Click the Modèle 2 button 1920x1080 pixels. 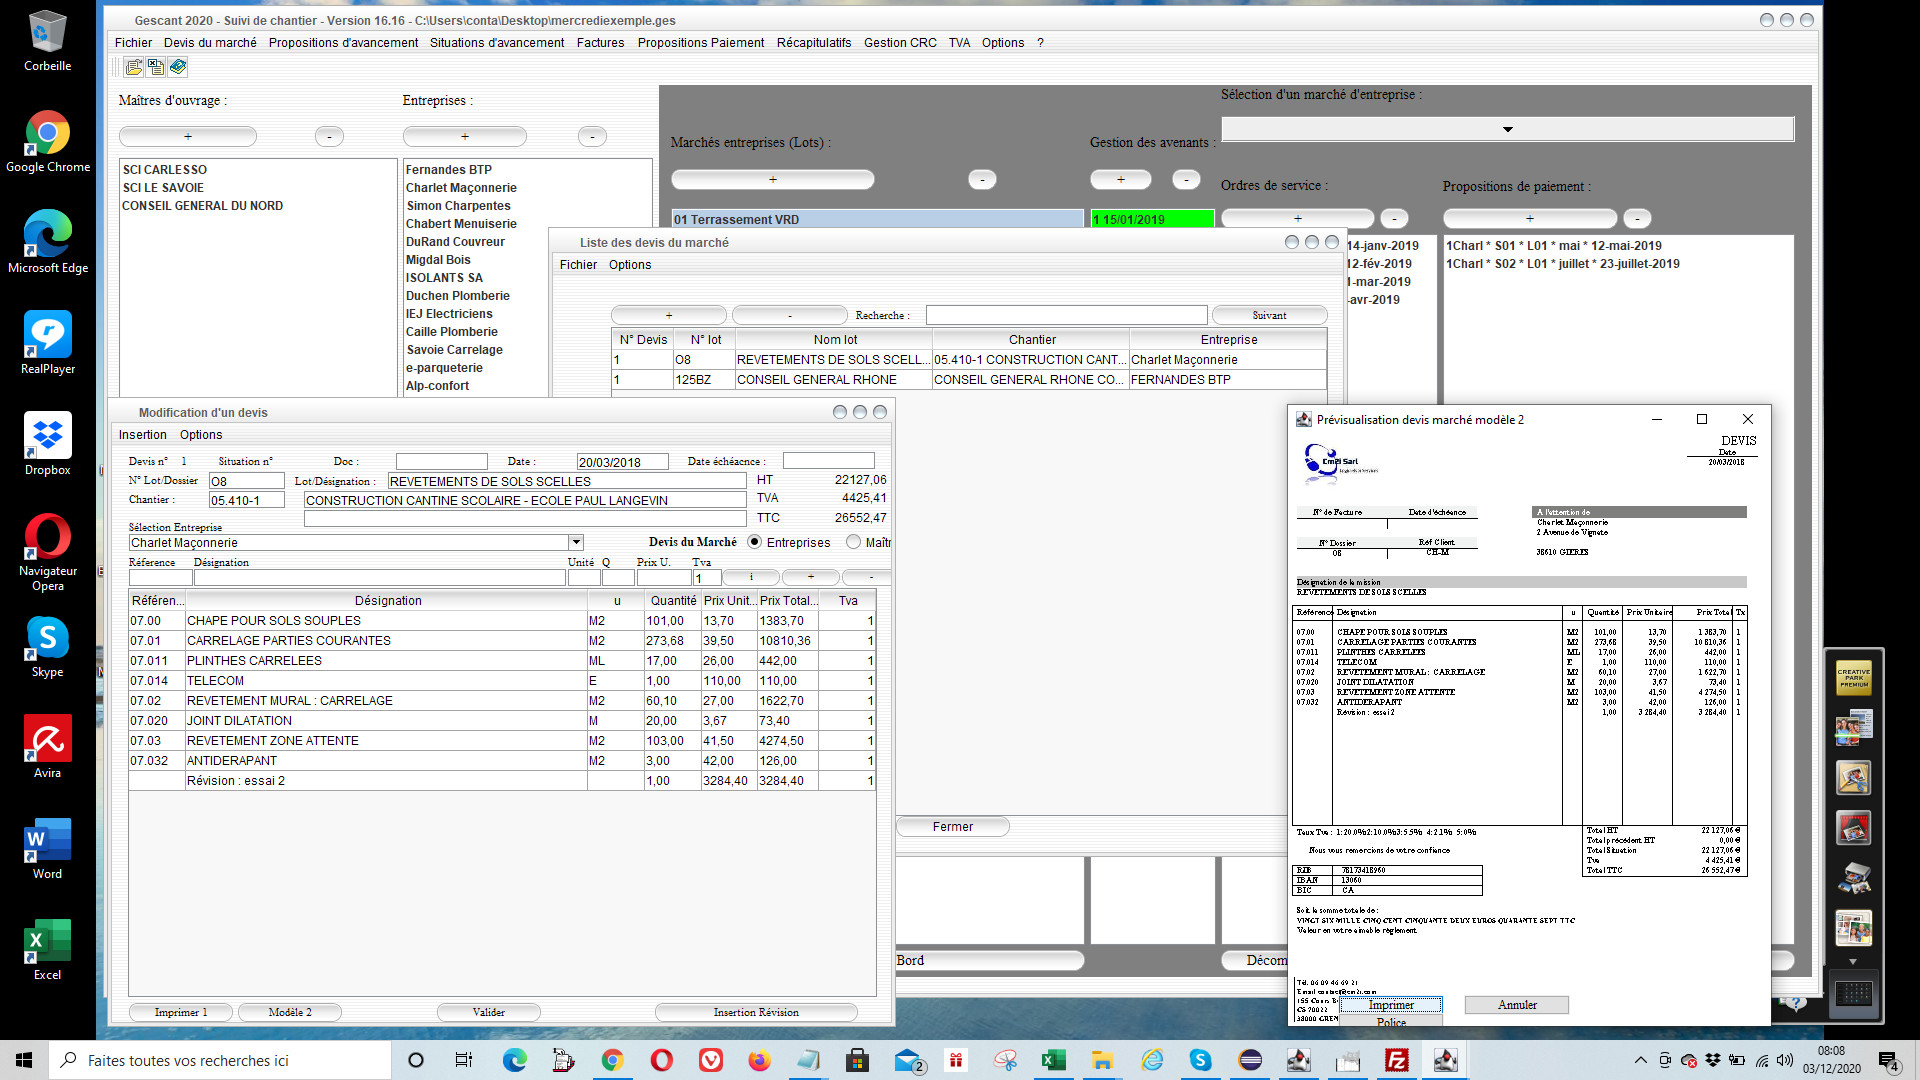point(290,1012)
